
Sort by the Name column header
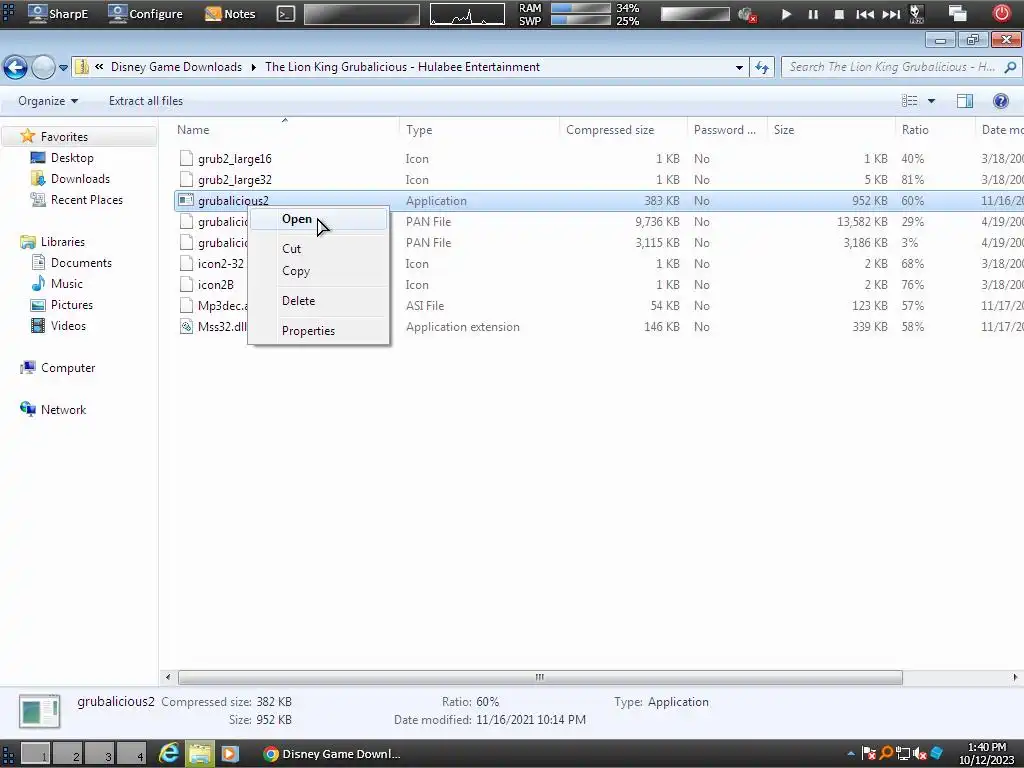(x=285, y=130)
